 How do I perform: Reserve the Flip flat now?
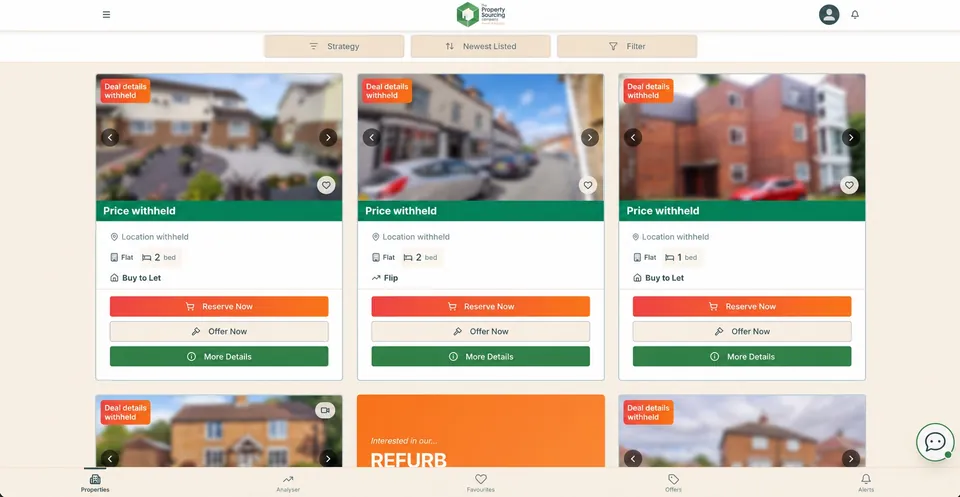coord(481,307)
